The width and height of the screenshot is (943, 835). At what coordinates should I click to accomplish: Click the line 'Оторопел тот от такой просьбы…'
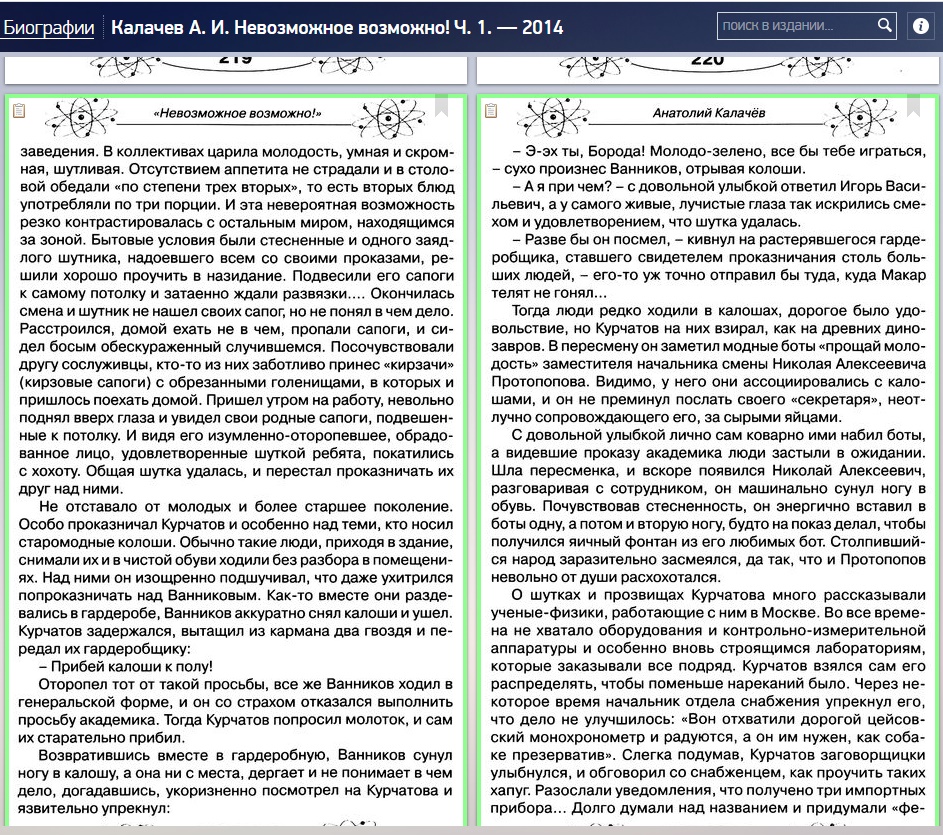pos(245,684)
